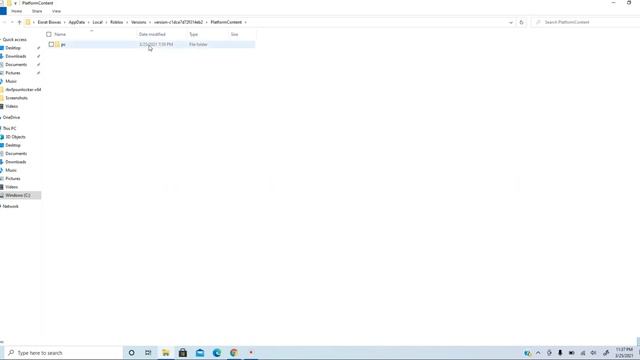Screen dimensions: 640x360
Task: Open the View ribbon tab
Action: pos(56,11)
